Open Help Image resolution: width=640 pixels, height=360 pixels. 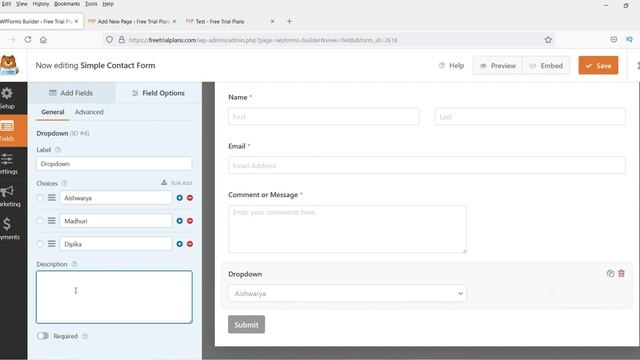pos(451,65)
